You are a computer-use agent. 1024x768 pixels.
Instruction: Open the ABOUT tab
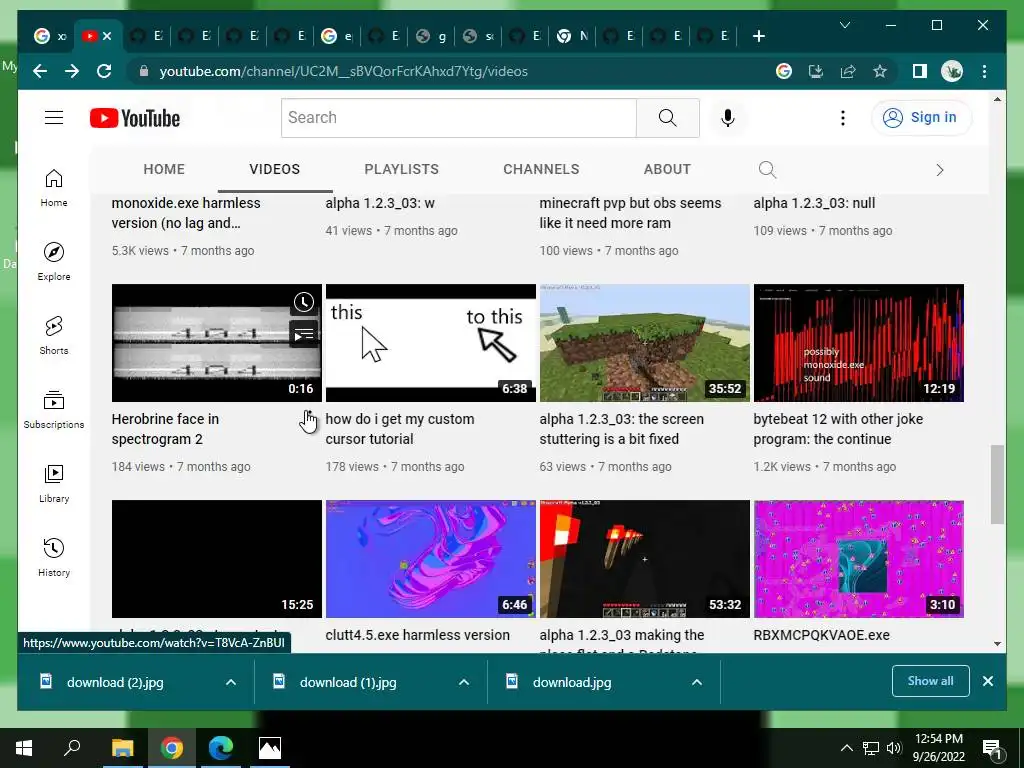pyautogui.click(x=667, y=169)
